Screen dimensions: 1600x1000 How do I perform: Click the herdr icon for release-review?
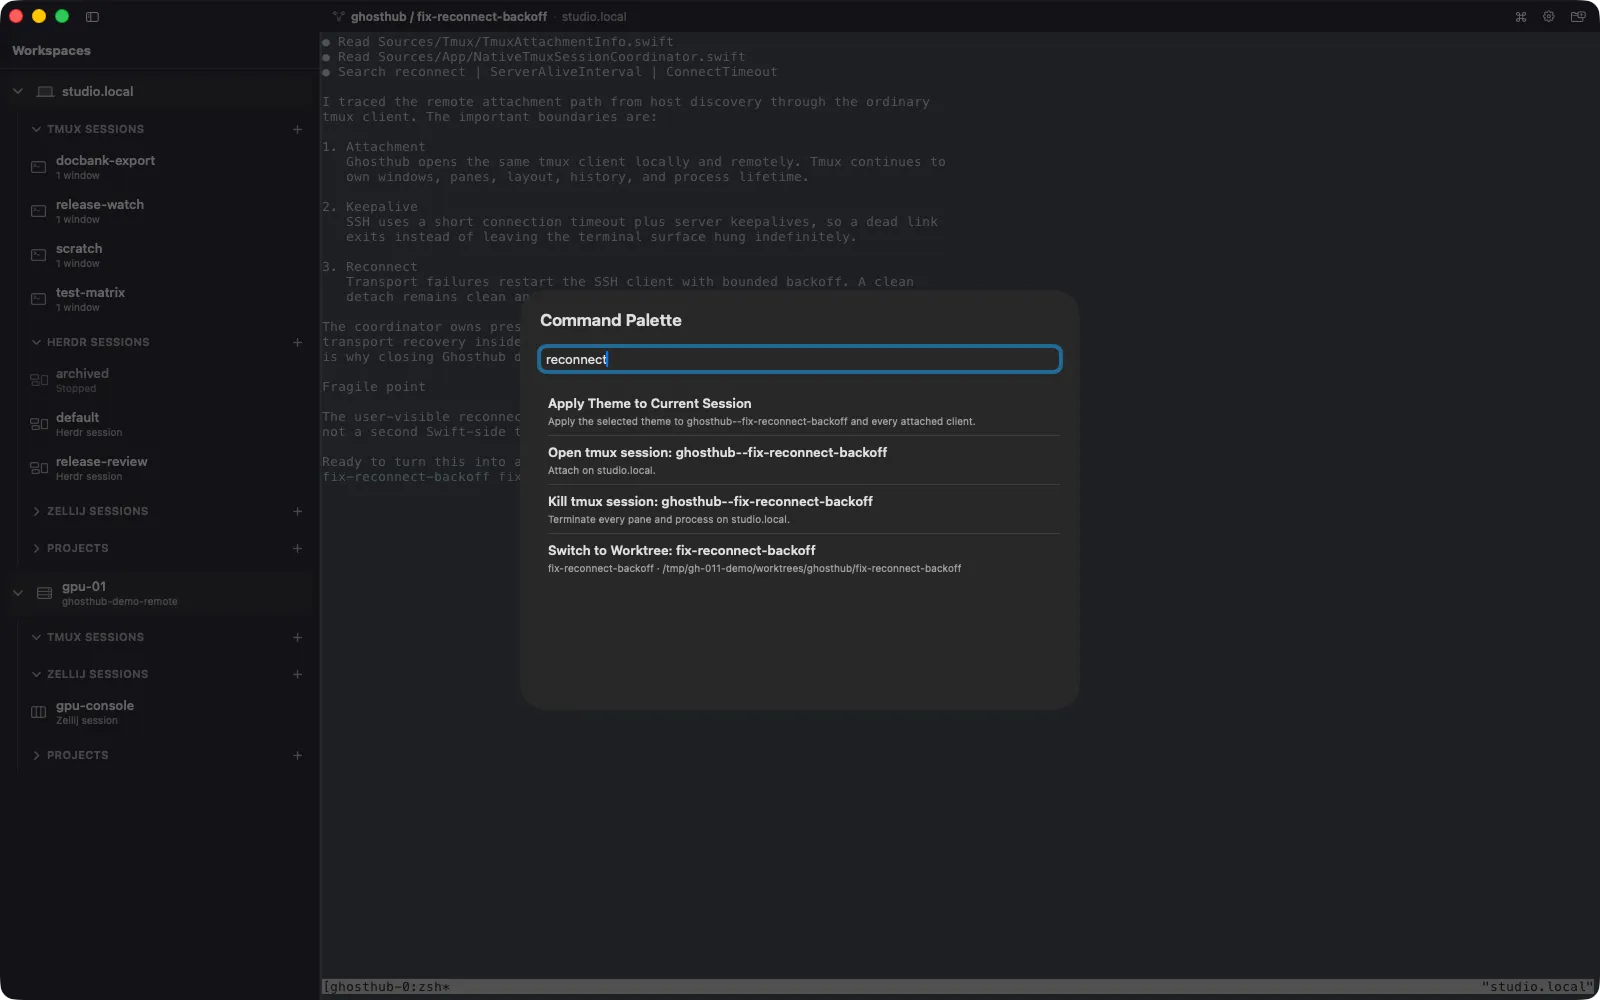[39, 468]
